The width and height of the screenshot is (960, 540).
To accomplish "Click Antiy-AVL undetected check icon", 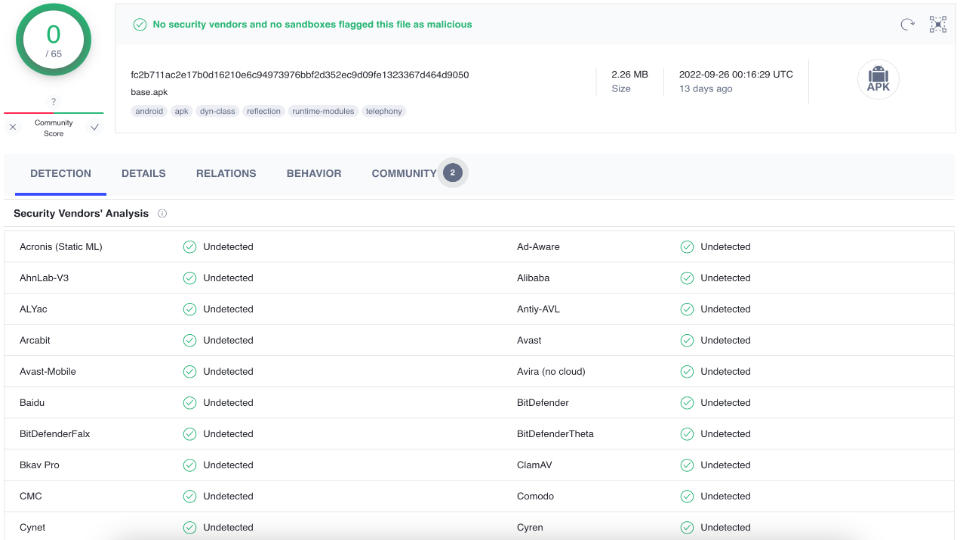I will pyautogui.click(x=687, y=309).
